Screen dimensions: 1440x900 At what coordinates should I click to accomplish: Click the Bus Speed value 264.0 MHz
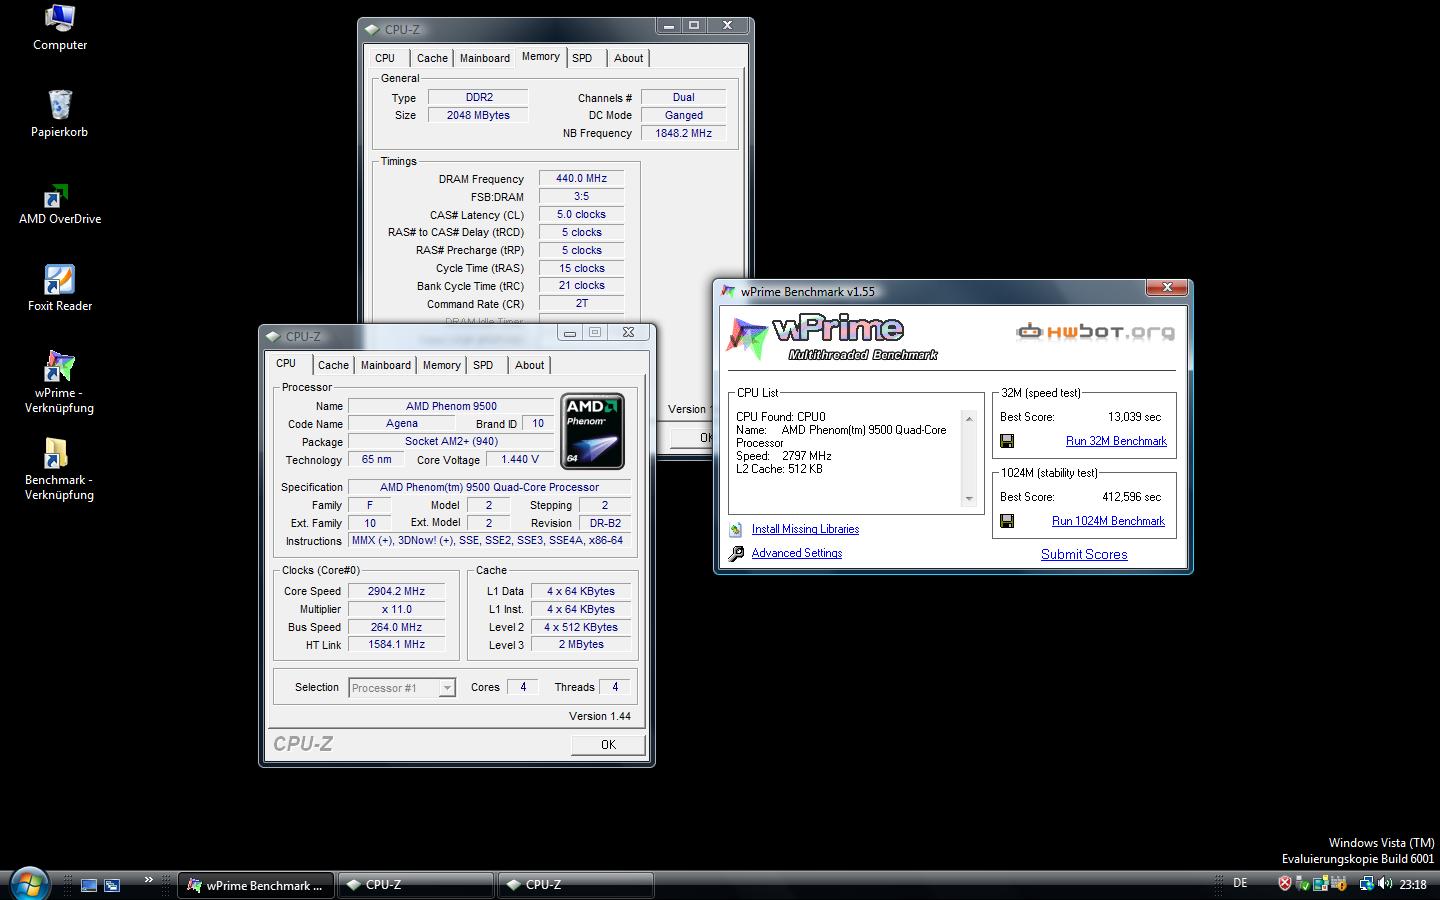pyautogui.click(x=396, y=627)
